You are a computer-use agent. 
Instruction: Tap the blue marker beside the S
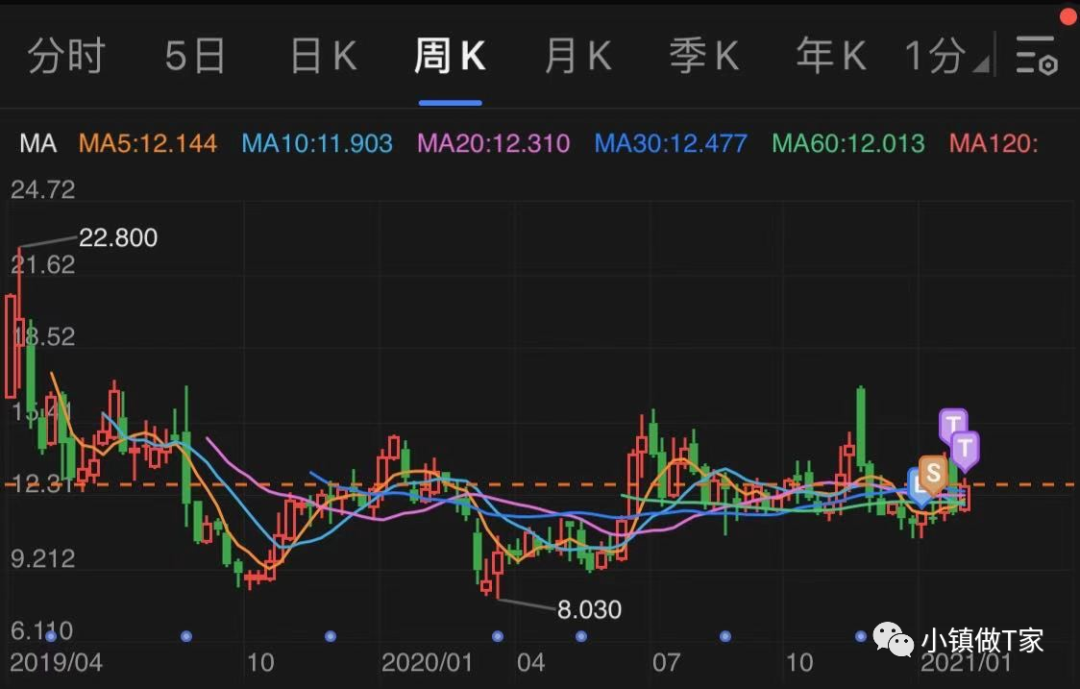point(916,486)
